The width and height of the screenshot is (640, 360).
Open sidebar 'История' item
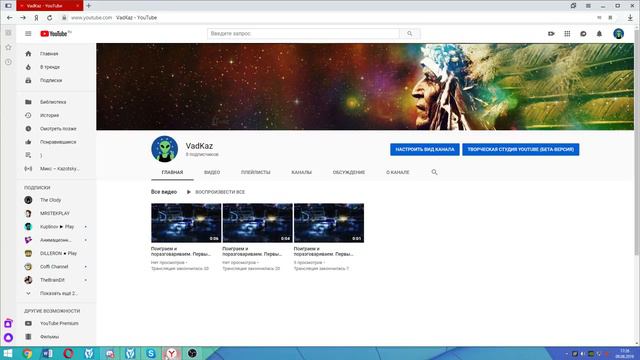click(x=56, y=116)
